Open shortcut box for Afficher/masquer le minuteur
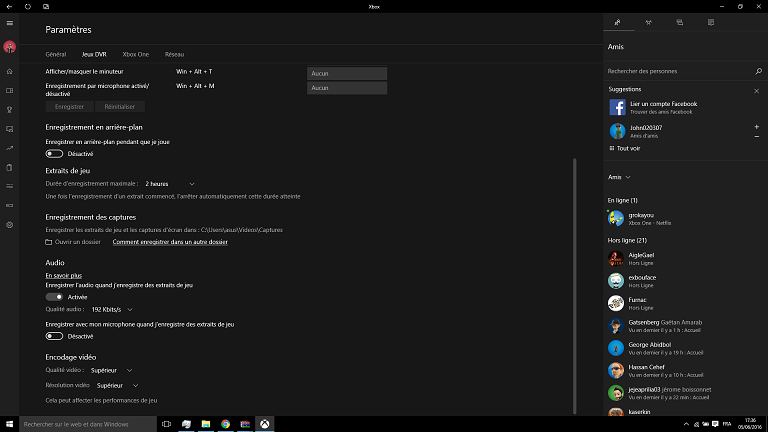Screen dimensions: 768x432 click(x=347, y=73)
